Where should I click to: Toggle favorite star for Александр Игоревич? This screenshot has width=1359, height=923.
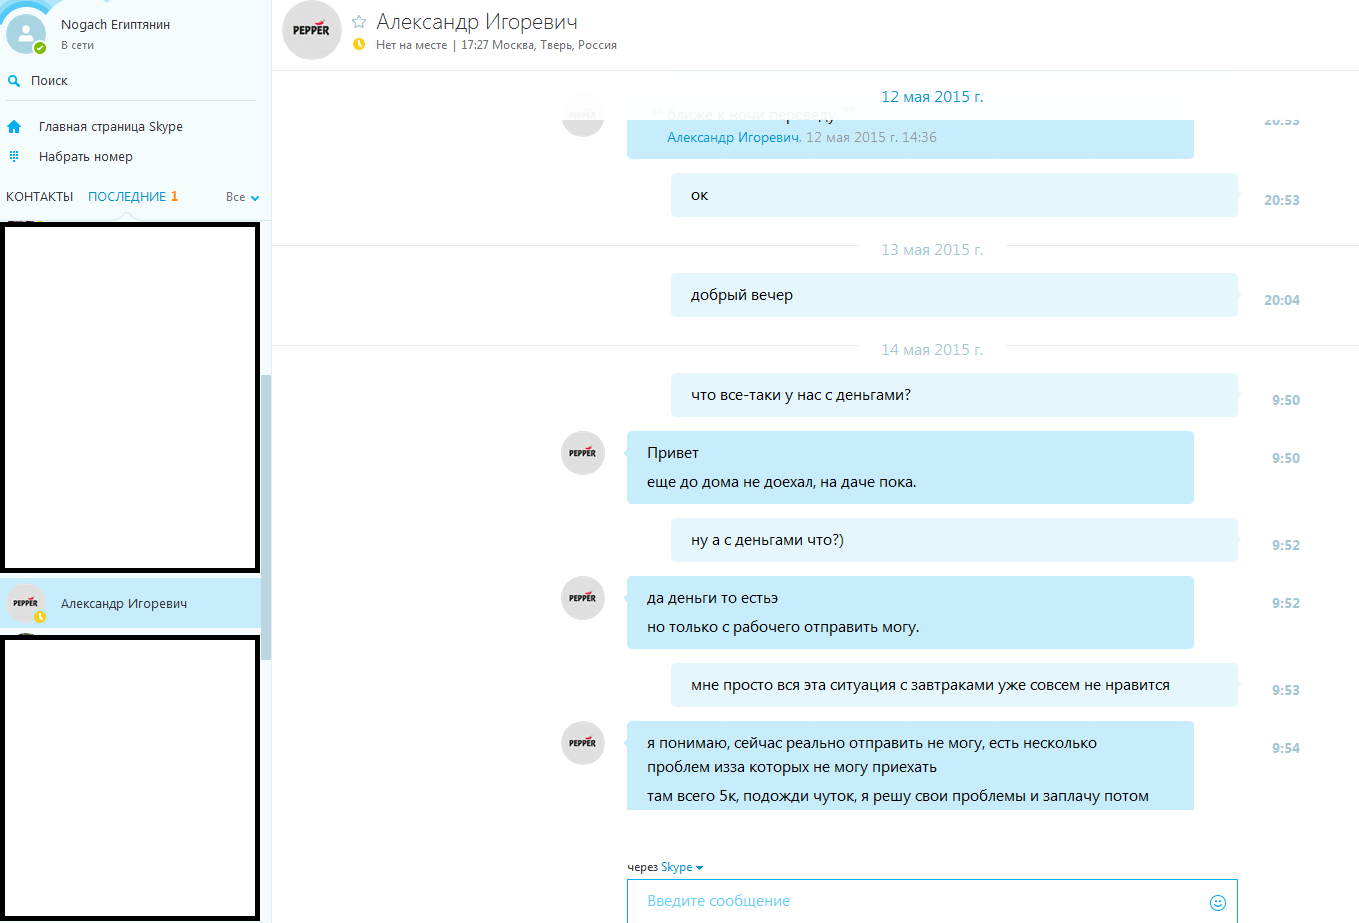[359, 22]
